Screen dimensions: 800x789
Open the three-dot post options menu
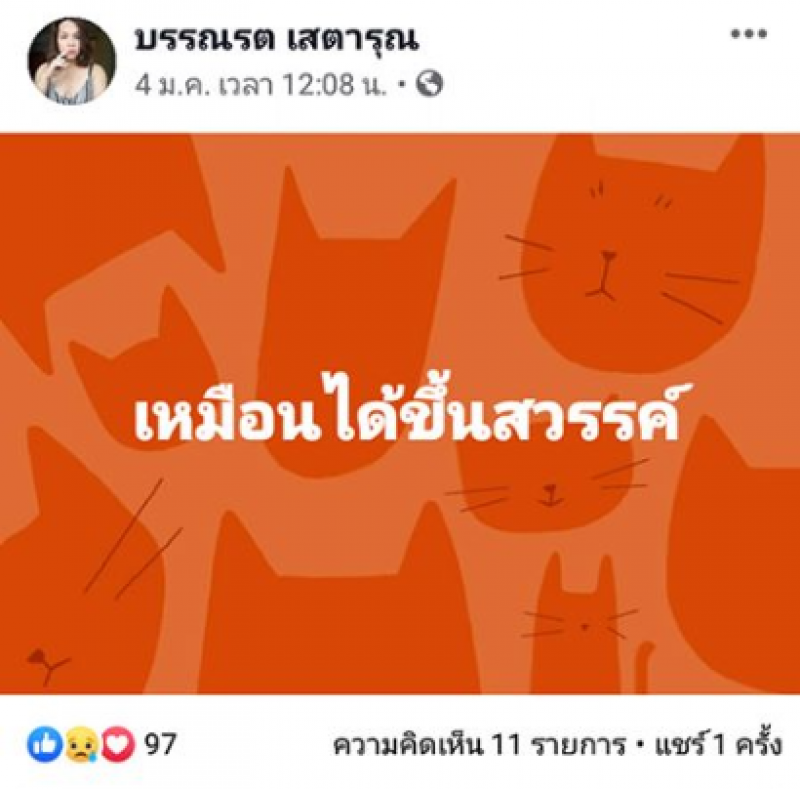[x=748, y=34]
